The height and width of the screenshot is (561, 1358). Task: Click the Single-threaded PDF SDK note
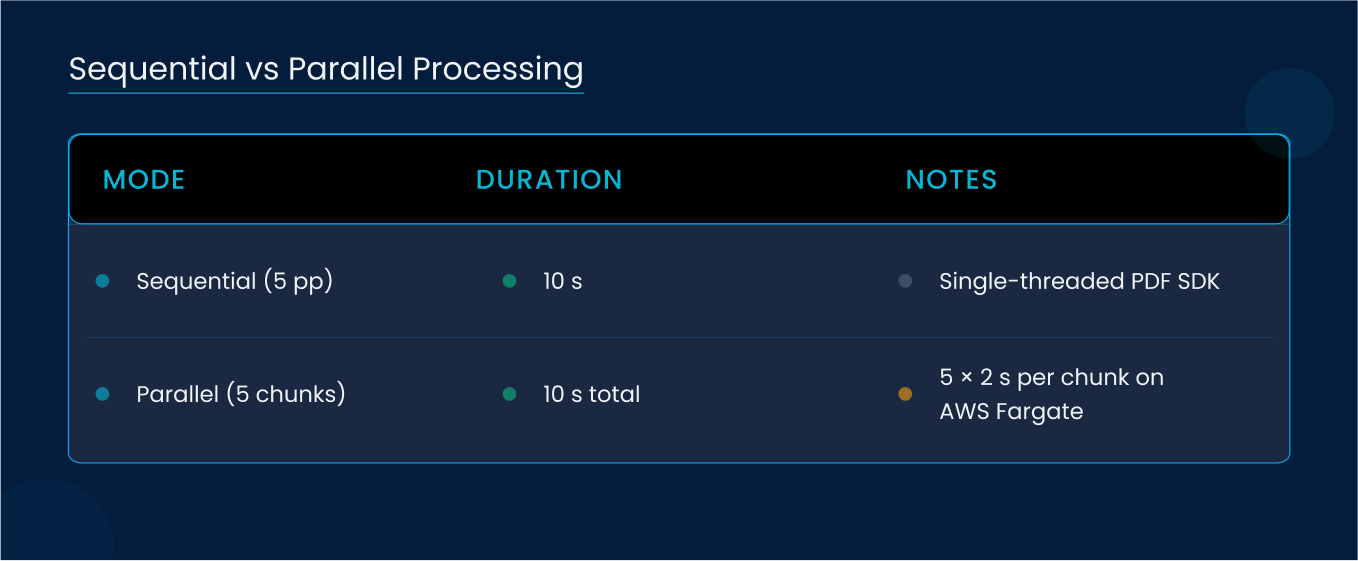(1079, 282)
